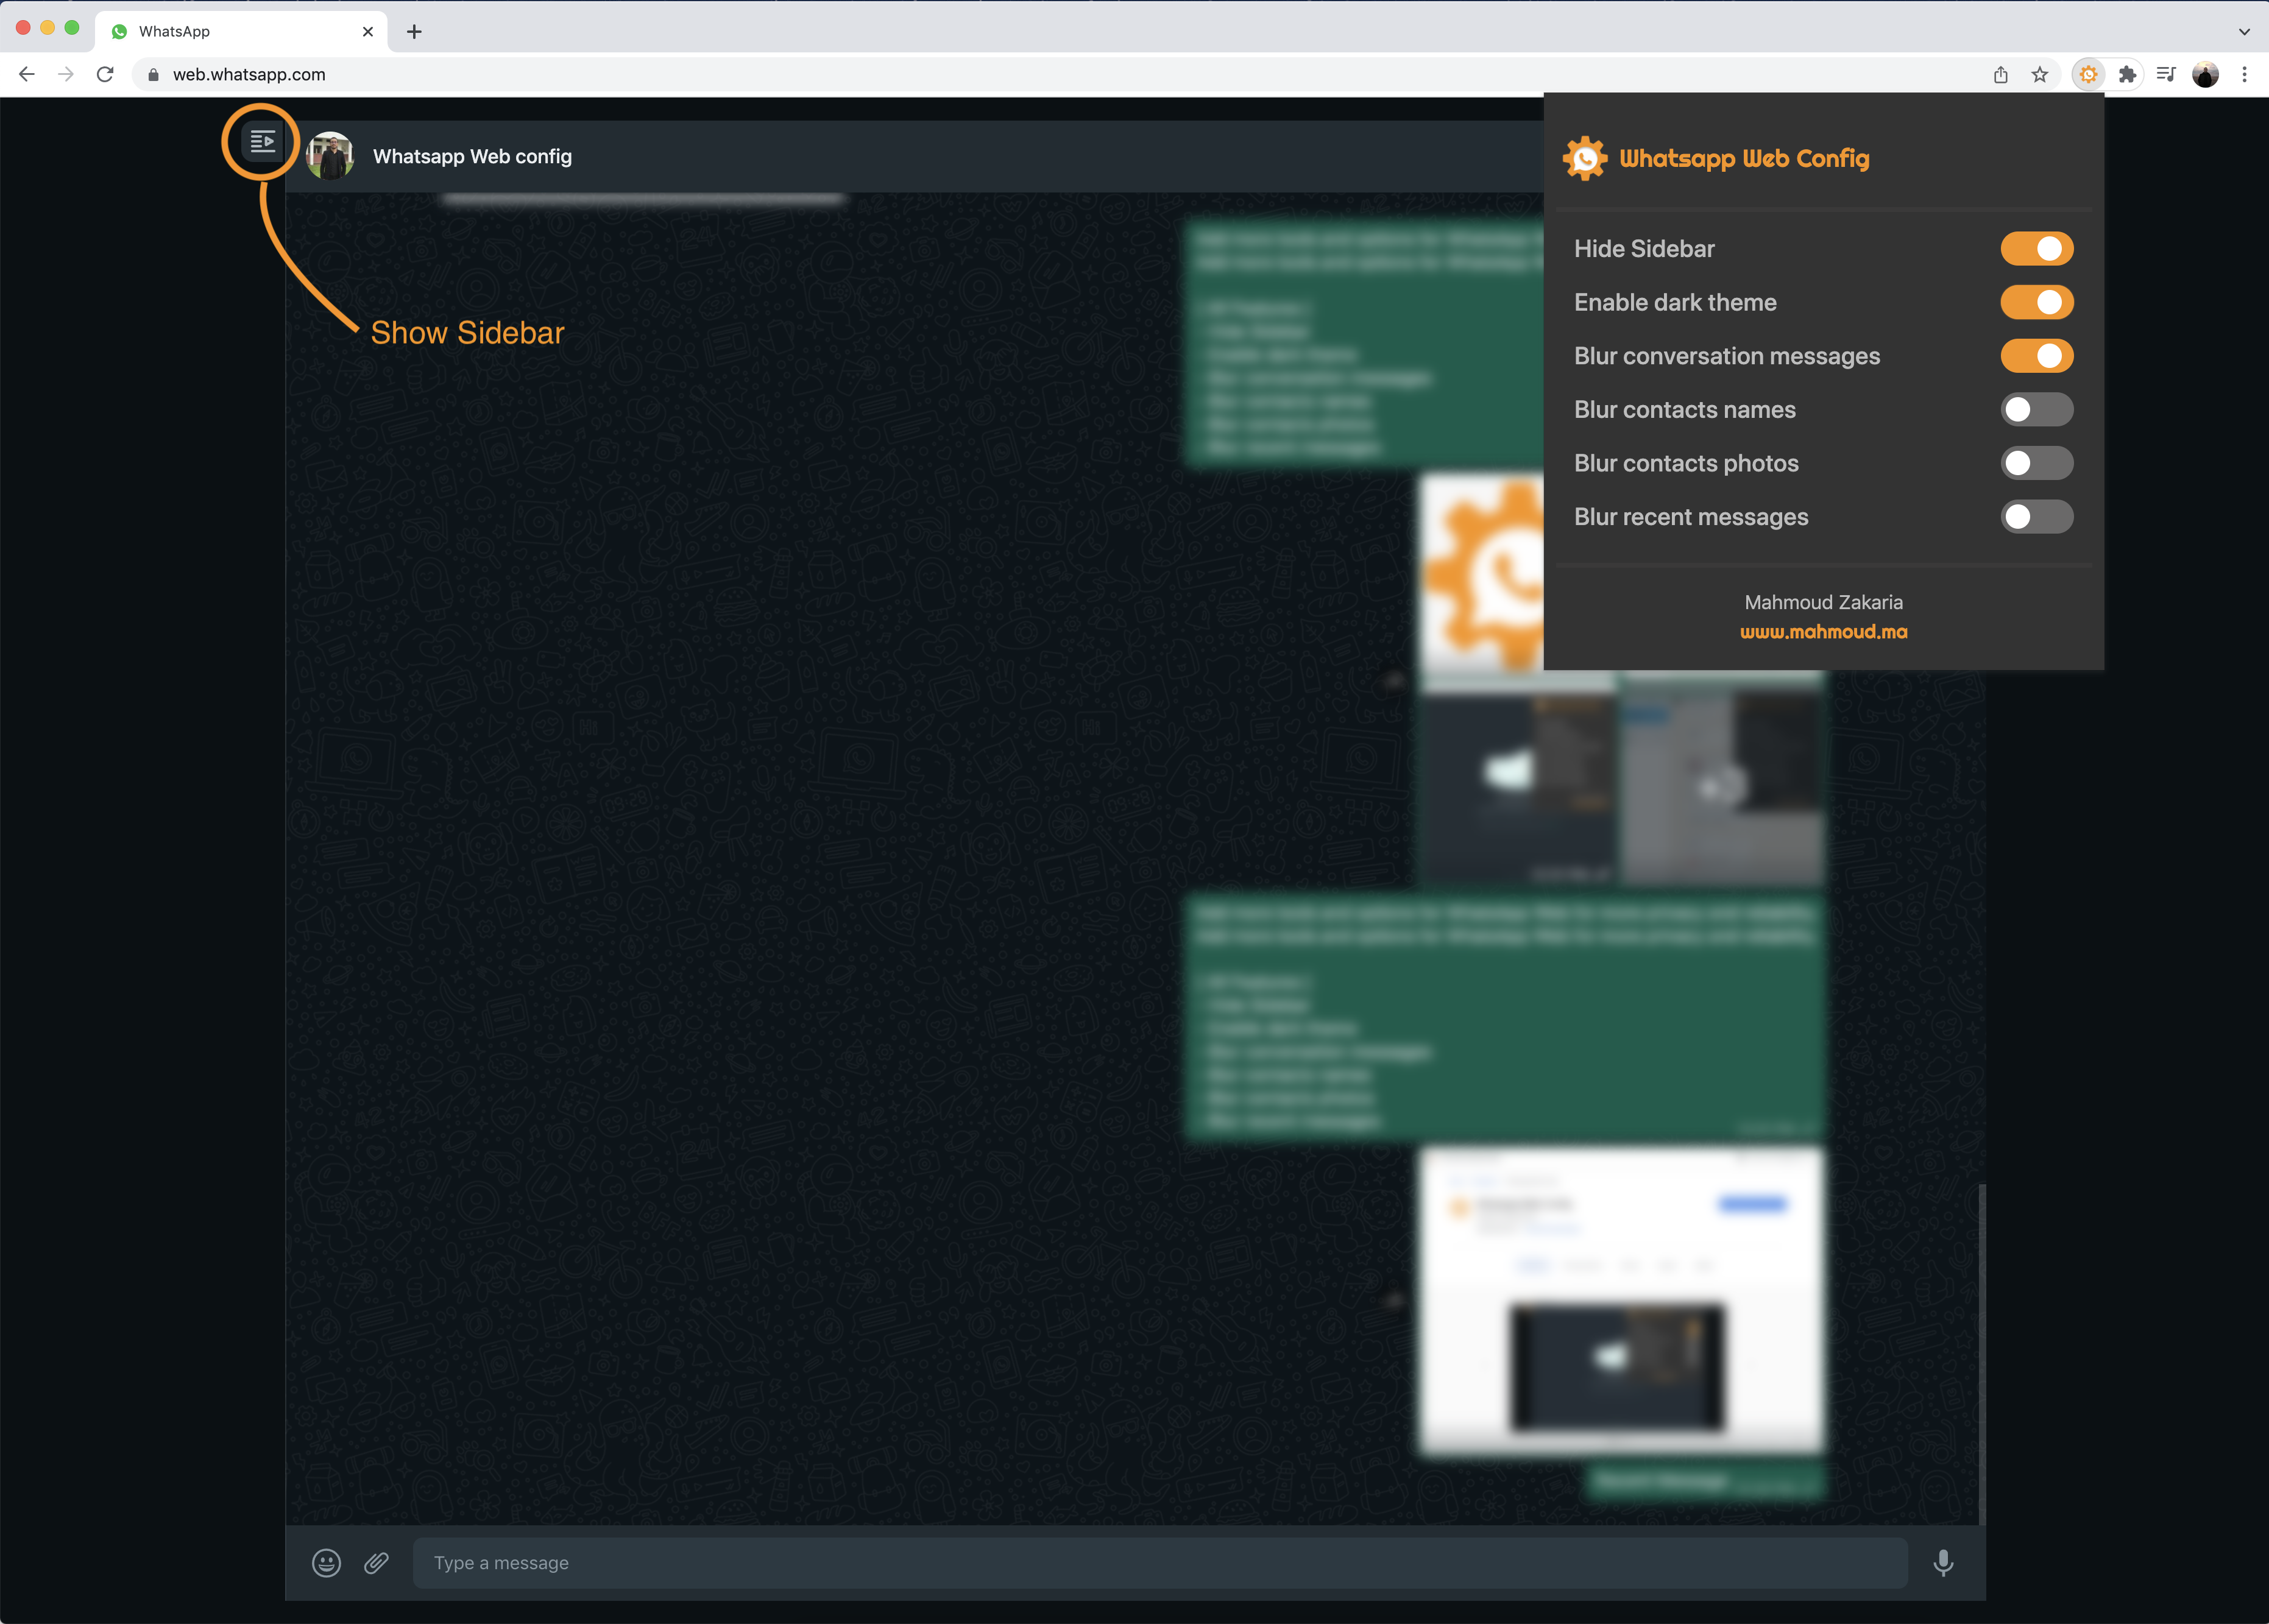Turn off Enable dark theme toggle

click(2036, 302)
